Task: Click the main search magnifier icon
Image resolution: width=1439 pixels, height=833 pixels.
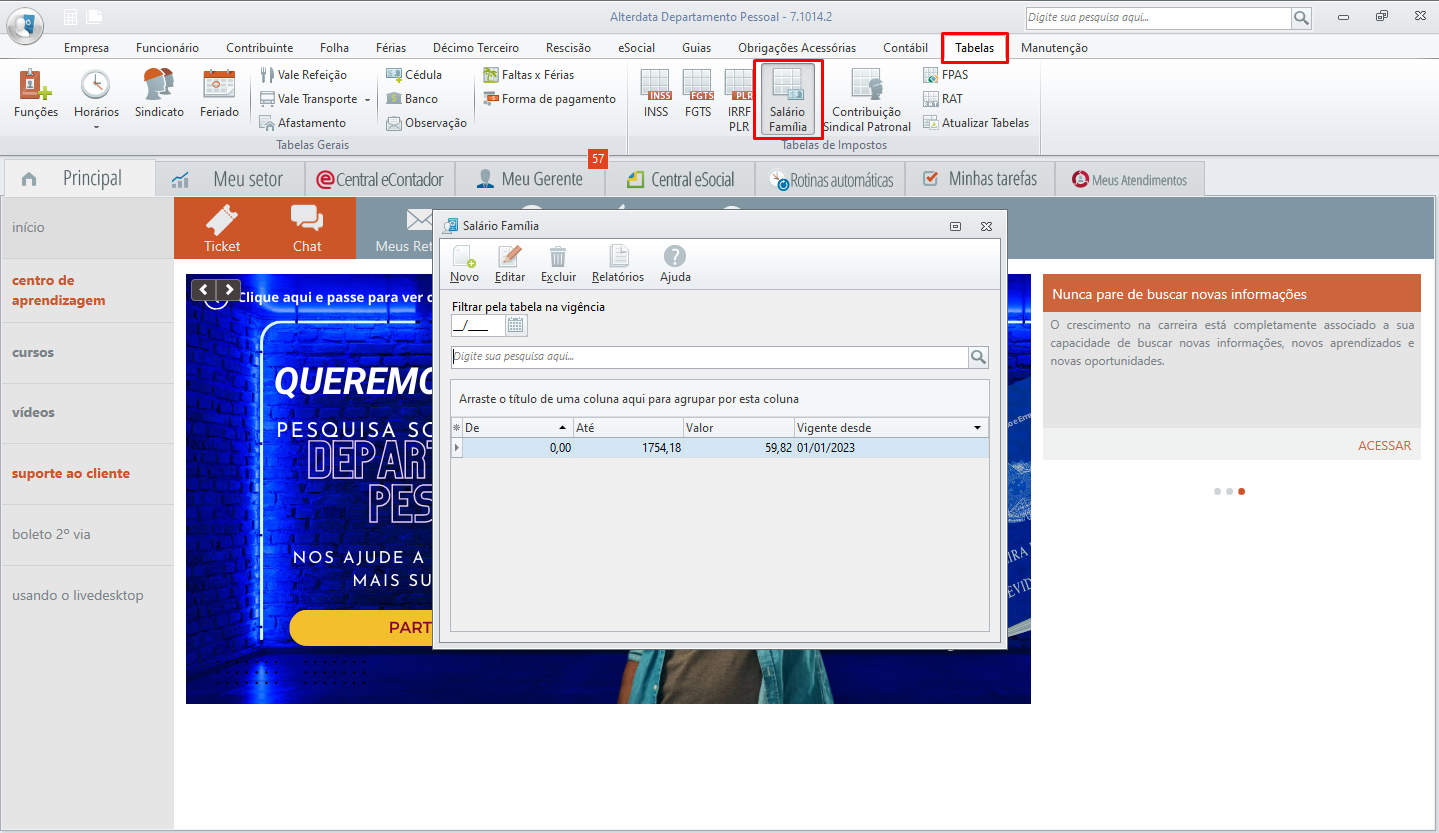Action: click(1301, 17)
